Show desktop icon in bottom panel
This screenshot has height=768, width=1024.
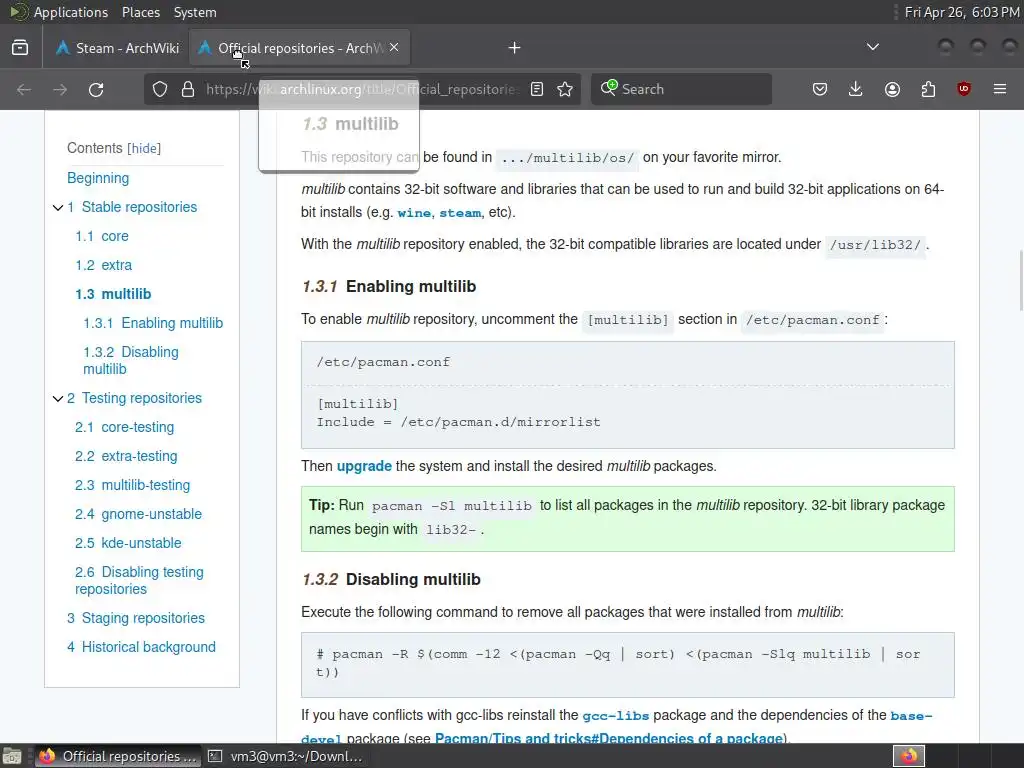(x=12, y=756)
